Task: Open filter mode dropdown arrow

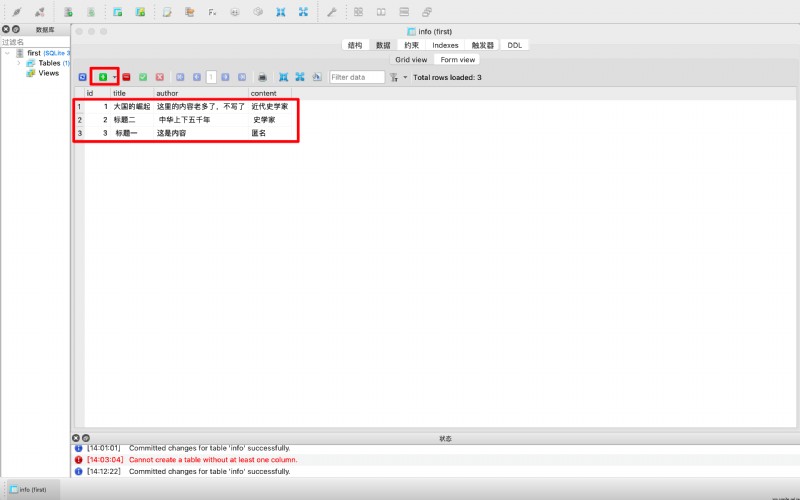Action: [405, 77]
